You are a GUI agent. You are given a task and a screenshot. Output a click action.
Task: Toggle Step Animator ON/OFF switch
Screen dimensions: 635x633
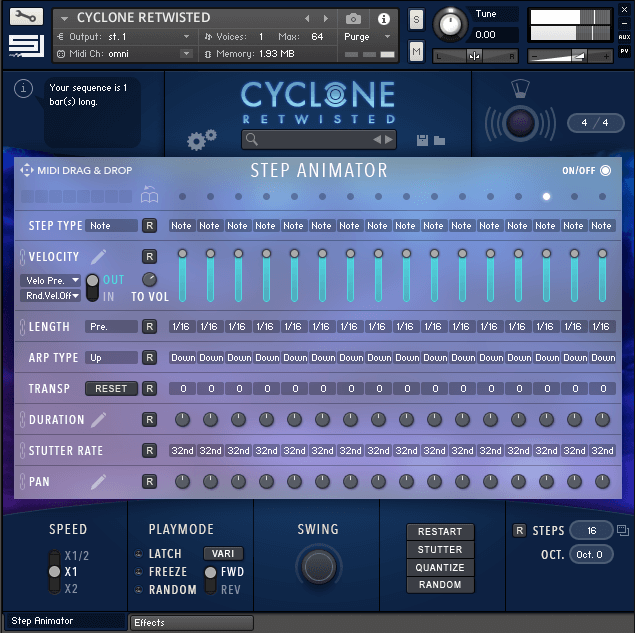coord(605,171)
